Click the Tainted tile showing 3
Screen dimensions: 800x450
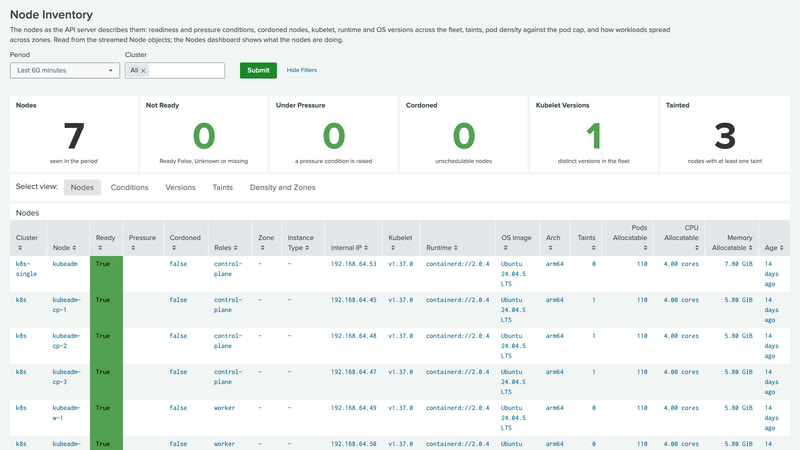(724, 134)
